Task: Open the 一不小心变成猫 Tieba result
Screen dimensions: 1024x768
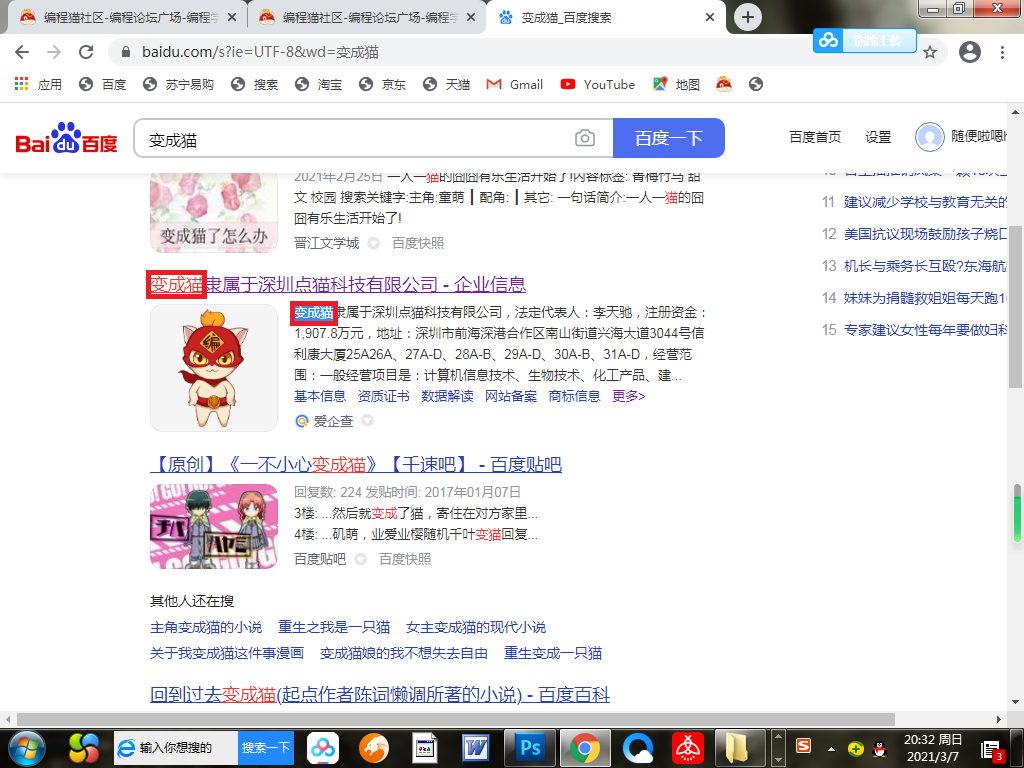Action: click(356, 464)
